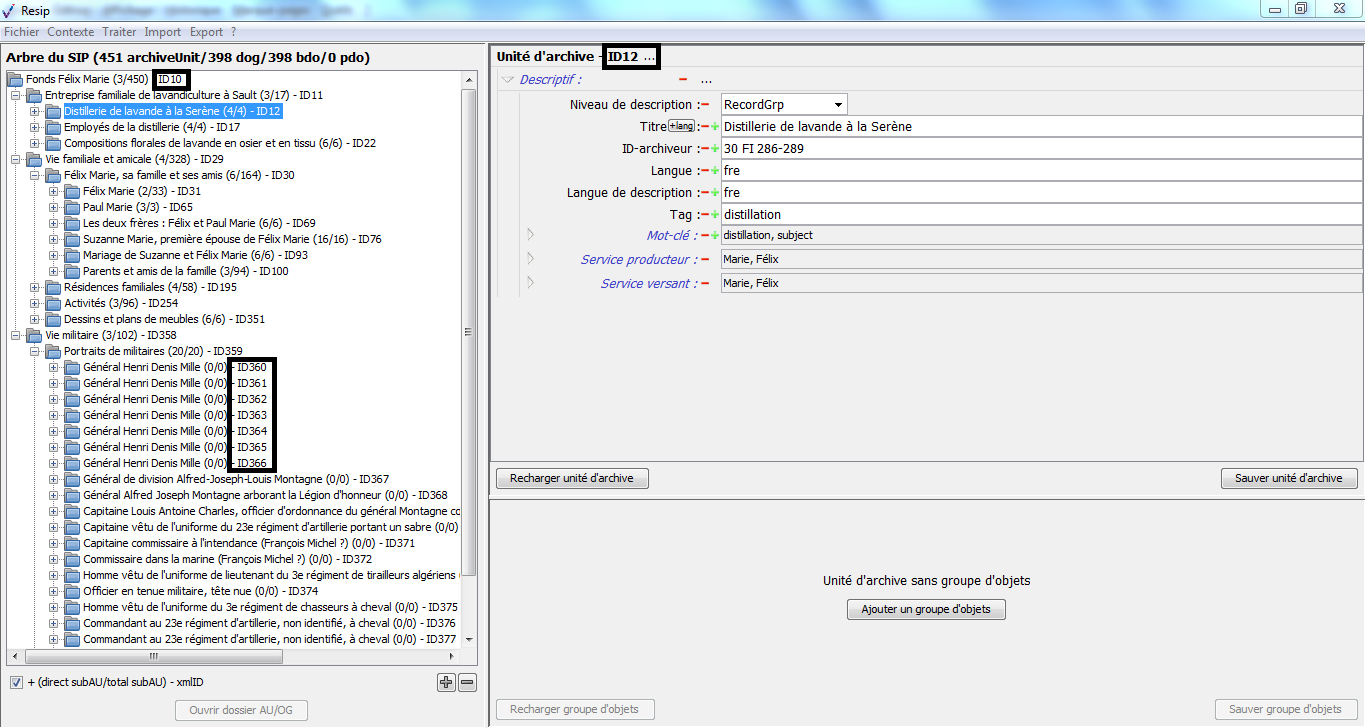Click Sauver unité d'archive button
This screenshot has width=1365, height=728.
1288,479
